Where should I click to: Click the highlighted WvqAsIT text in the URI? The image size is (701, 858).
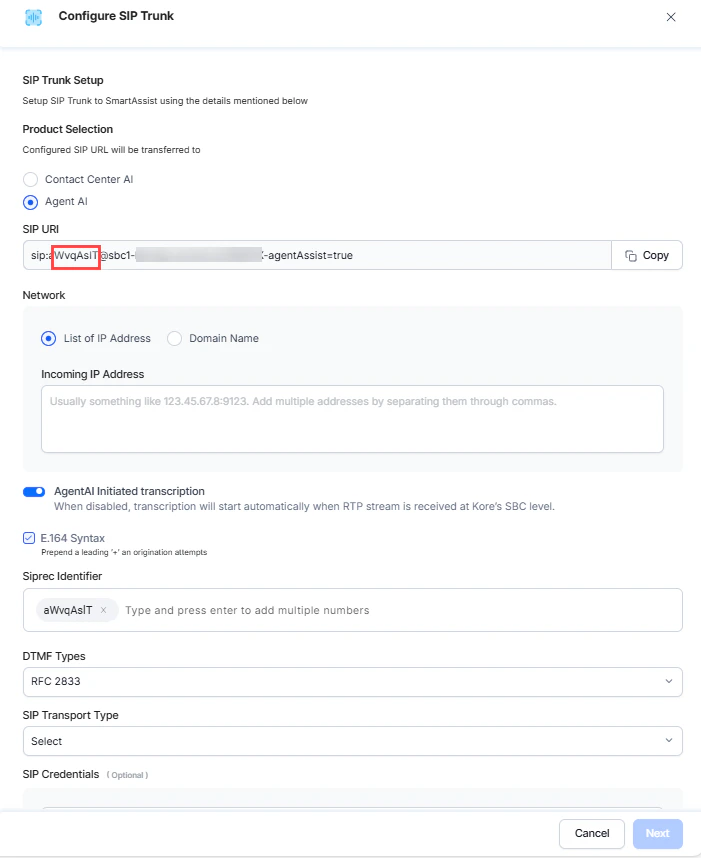click(75, 255)
